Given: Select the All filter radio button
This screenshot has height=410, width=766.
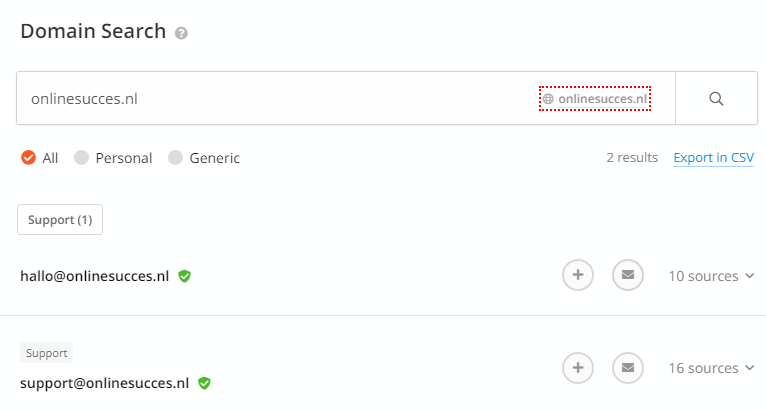Looking at the screenshot, I should [28, 158].
